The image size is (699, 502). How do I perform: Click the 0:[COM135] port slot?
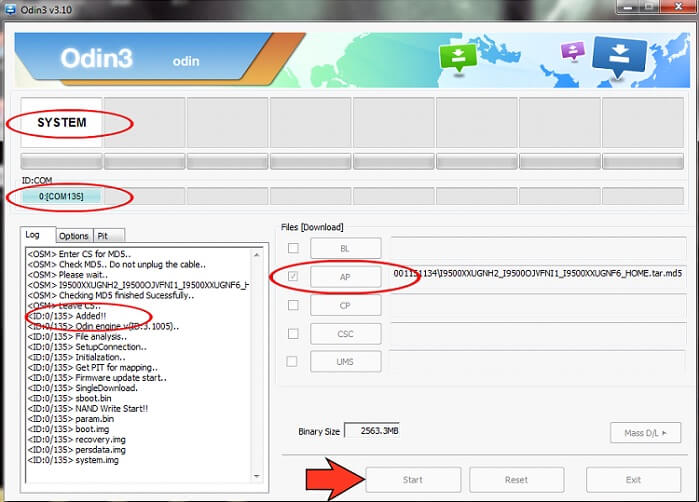point(62,196)
